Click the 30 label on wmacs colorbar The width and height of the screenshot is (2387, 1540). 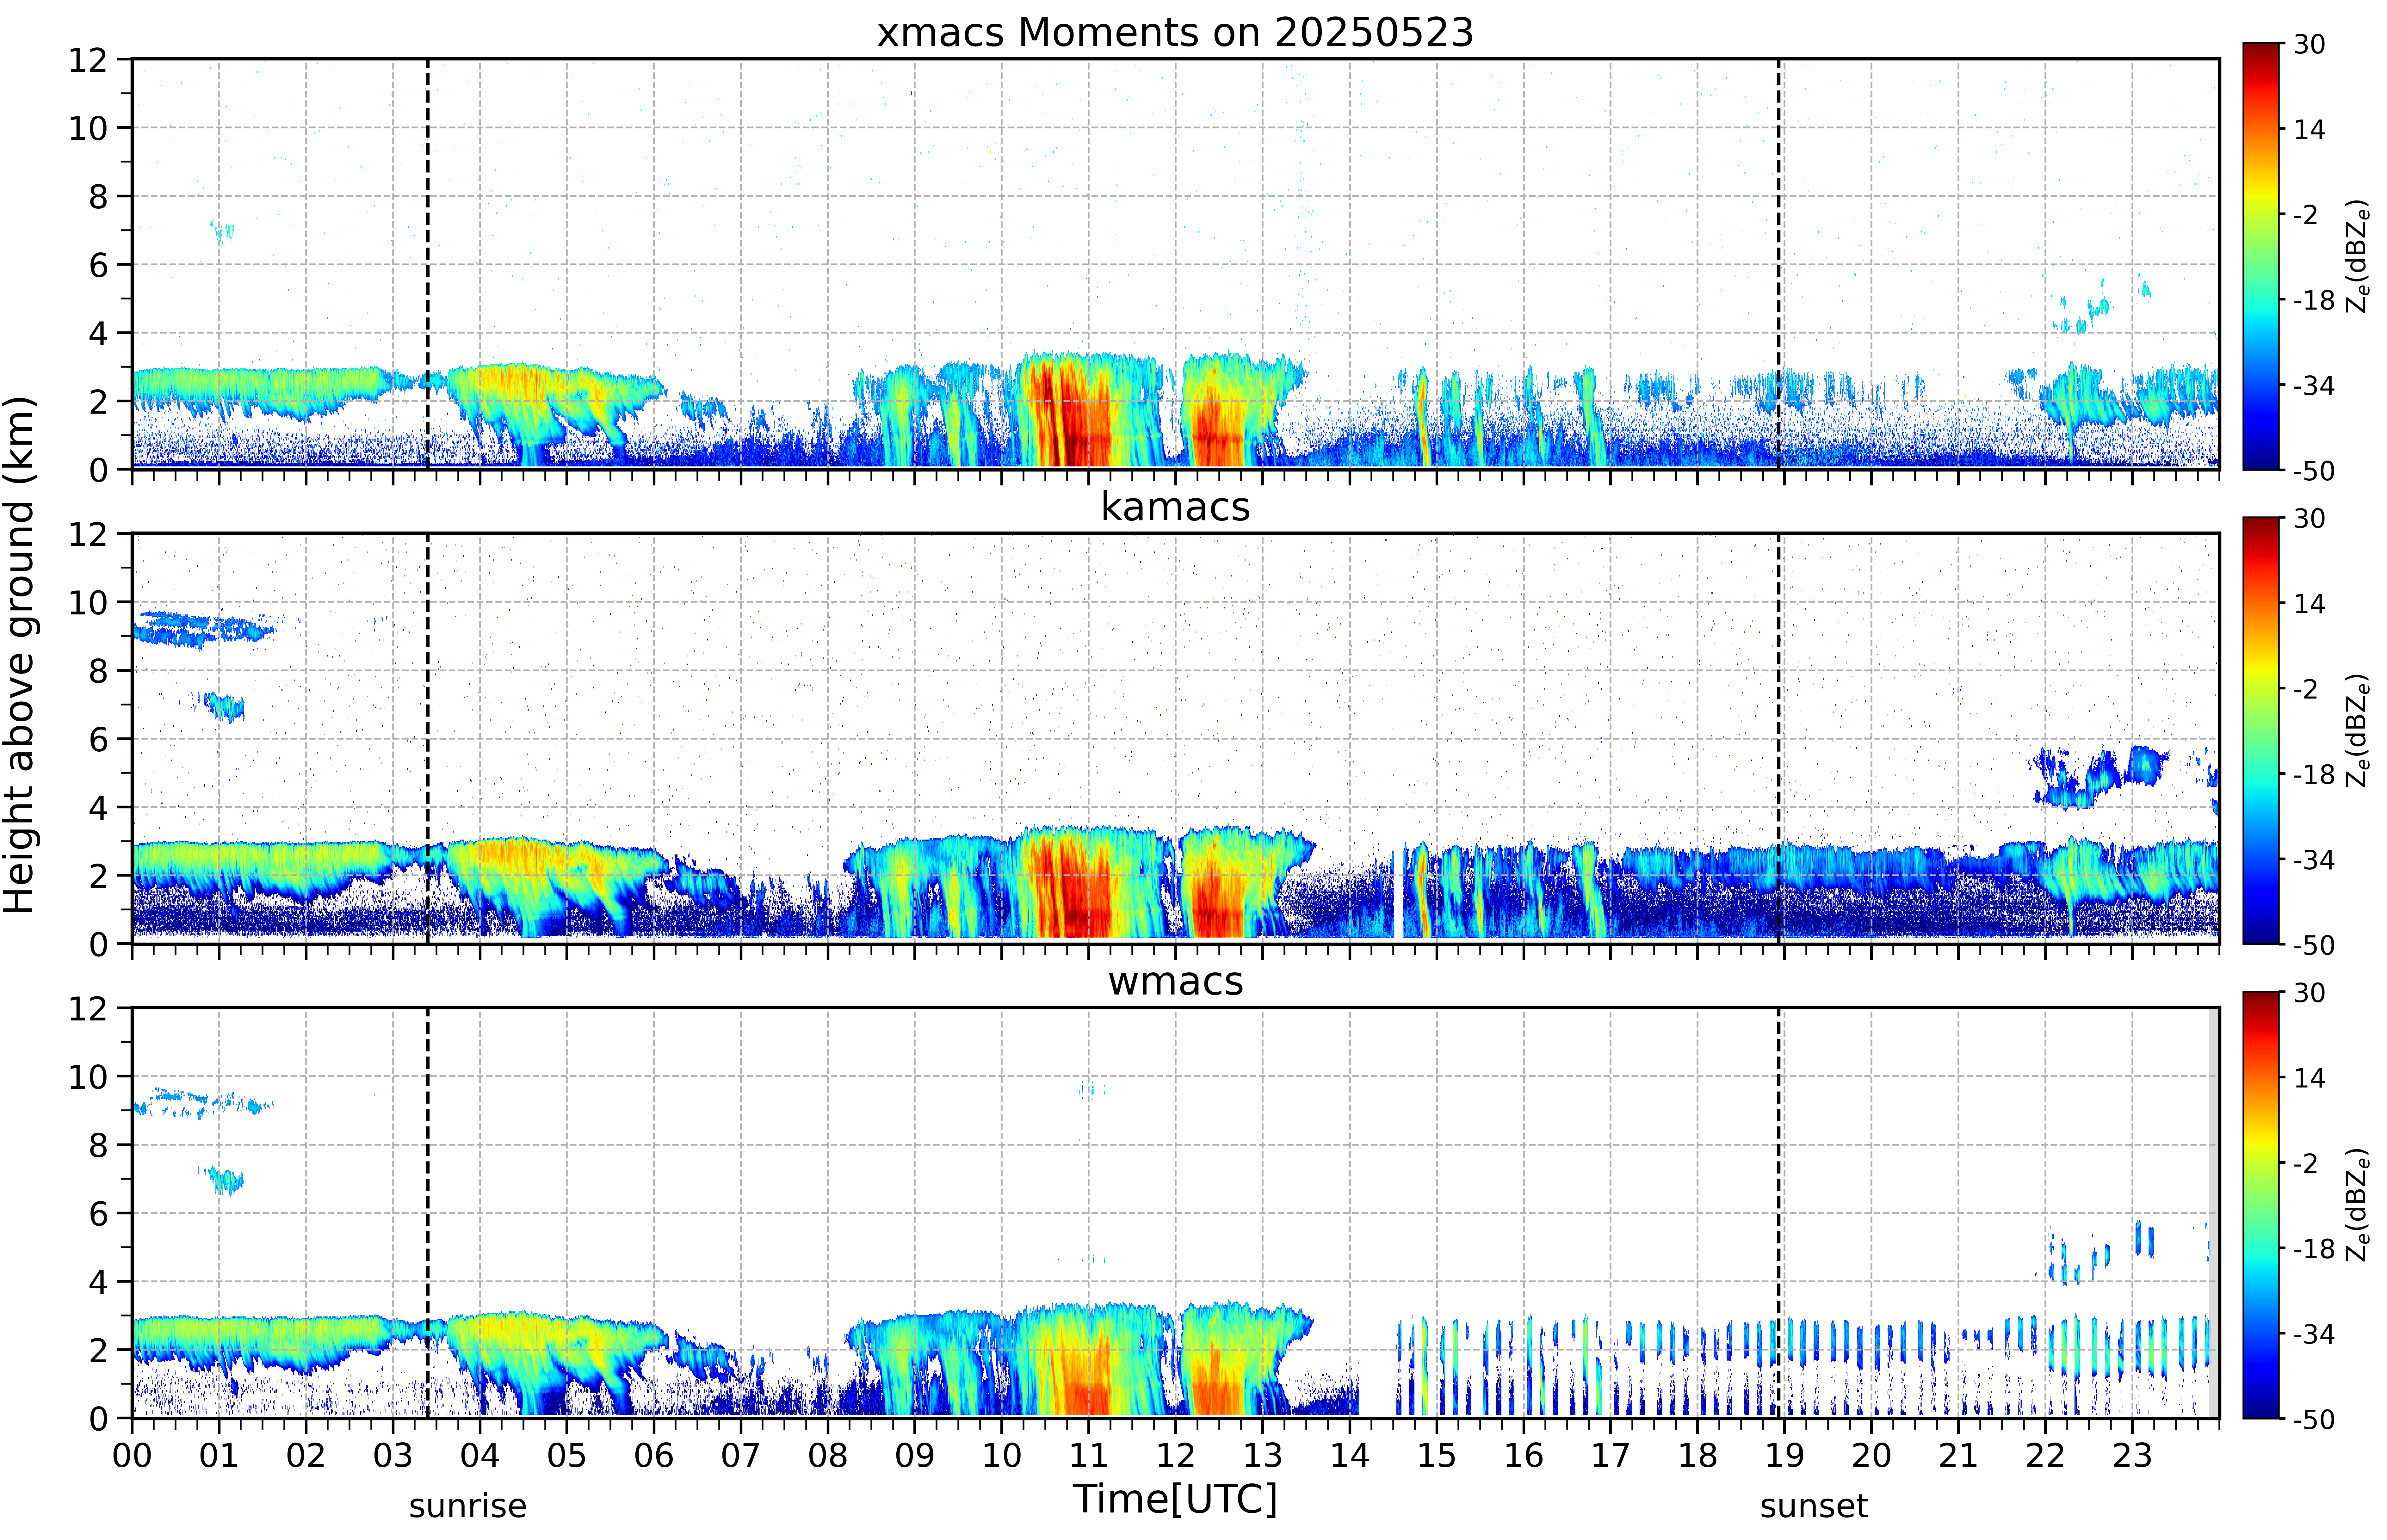pyautogui.click(x=2309, y=993)
